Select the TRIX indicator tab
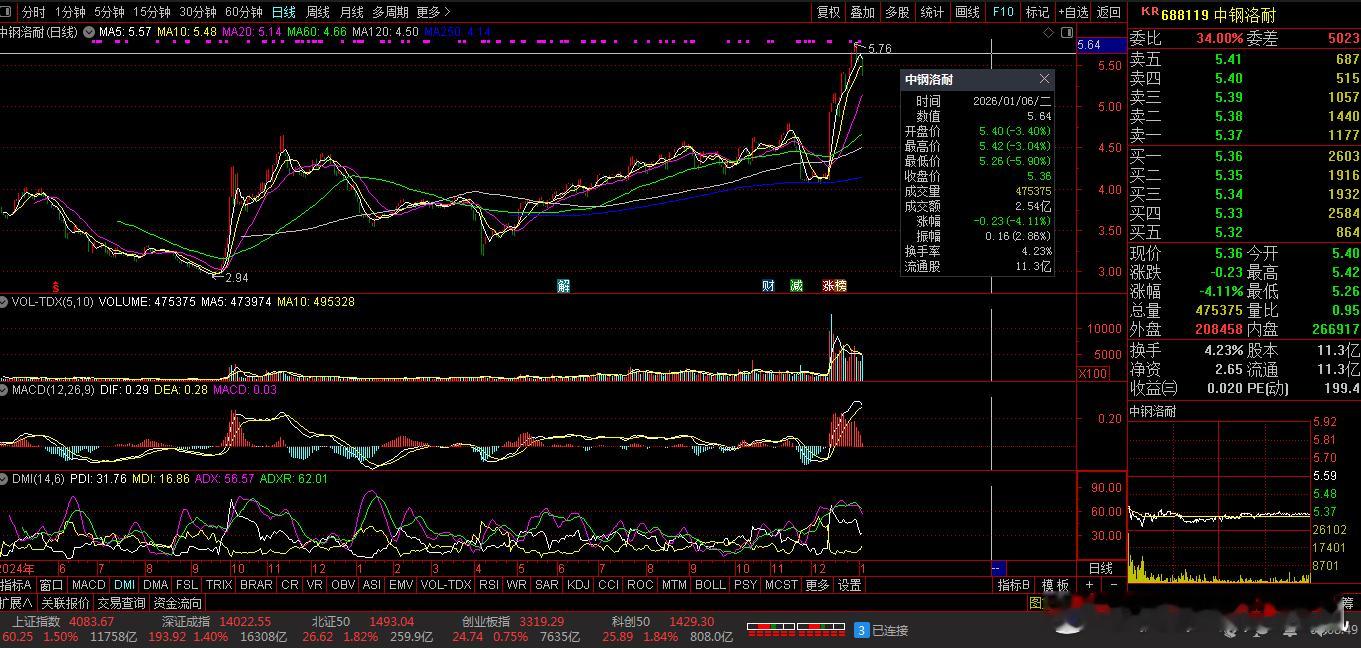 pyautogui.click(x=219, y=585)
